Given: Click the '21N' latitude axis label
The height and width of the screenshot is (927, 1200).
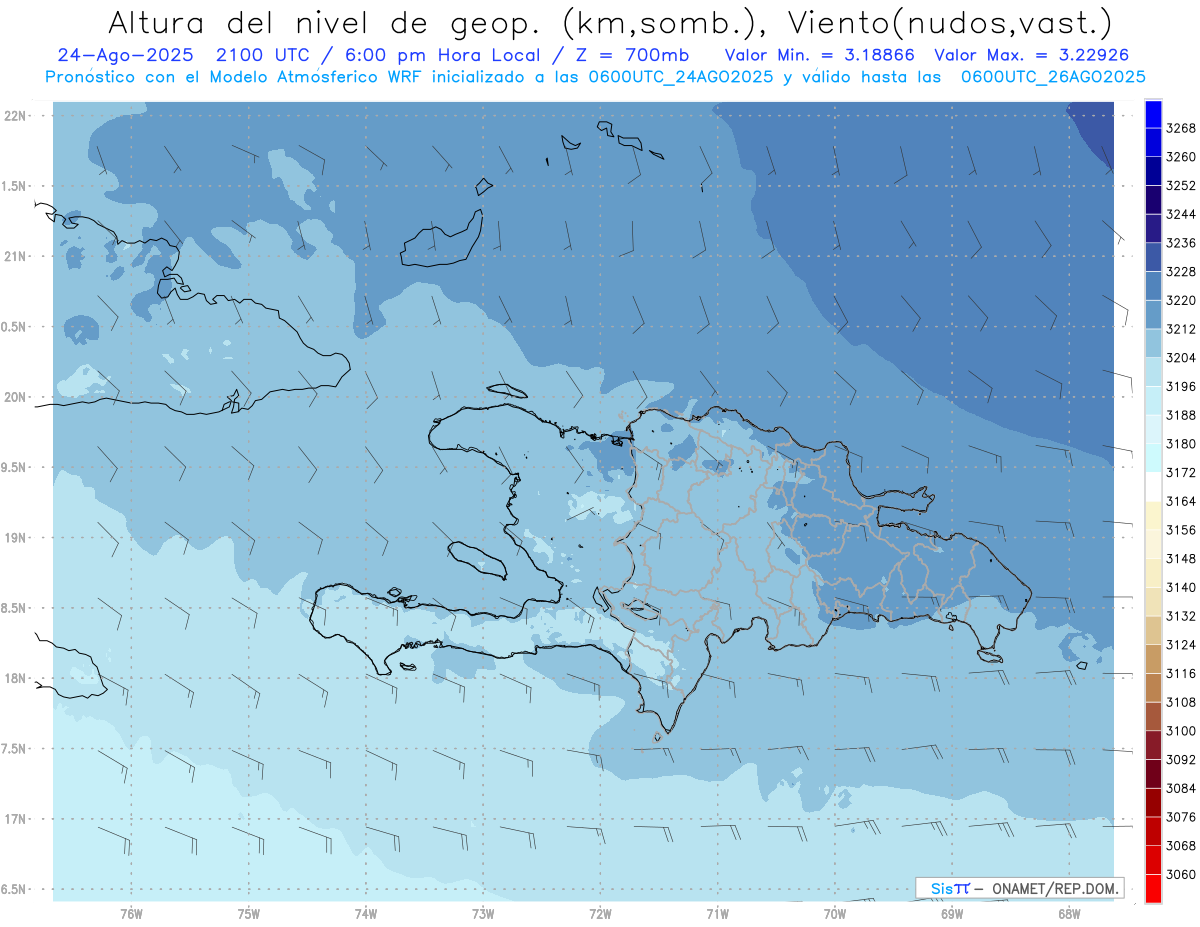Looking at the screenshot, I should pyautogui.click(x=15, y=256).
